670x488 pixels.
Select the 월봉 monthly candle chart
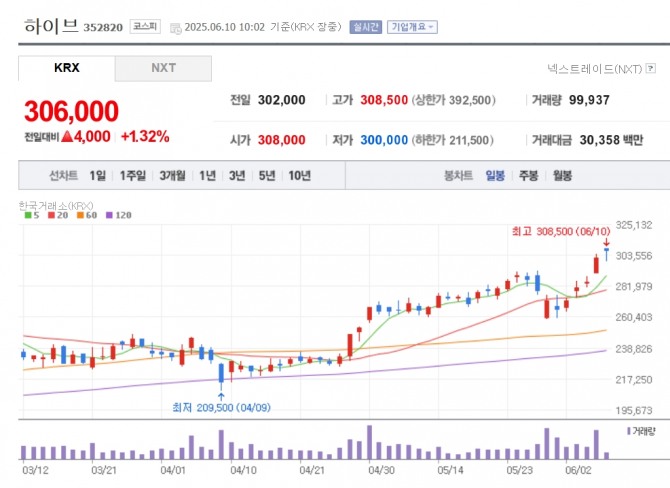562,175
